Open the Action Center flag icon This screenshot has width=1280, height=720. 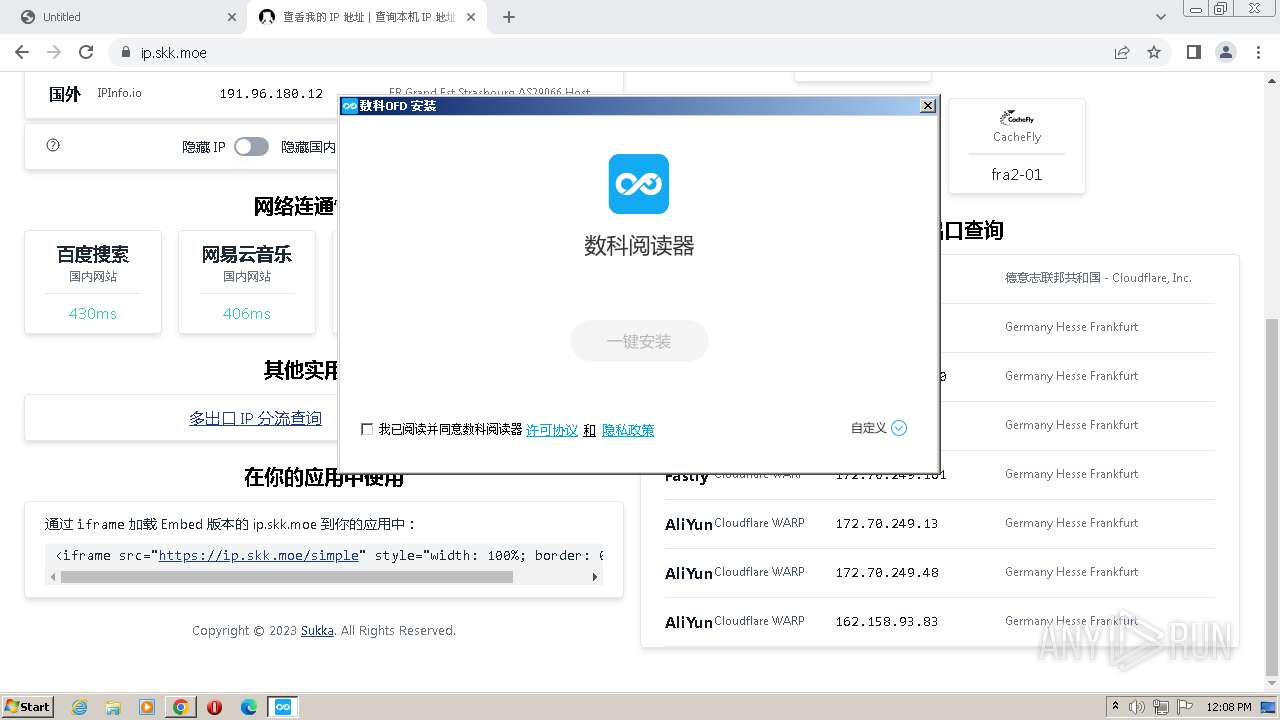1186,707
